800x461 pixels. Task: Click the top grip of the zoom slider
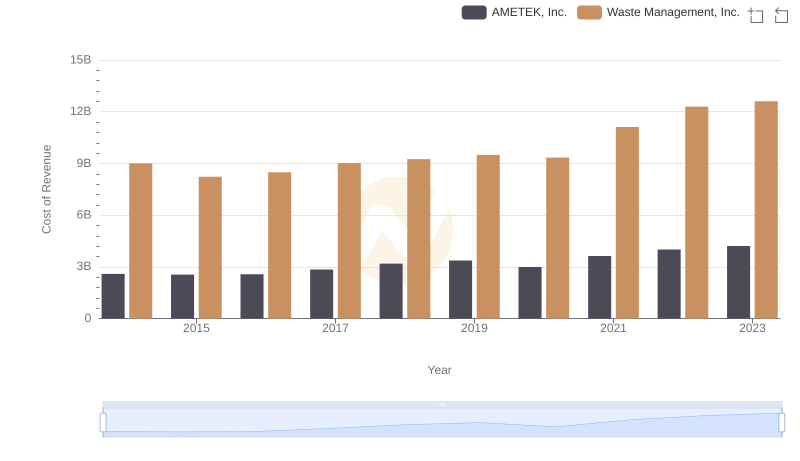(x=442, y=404)
